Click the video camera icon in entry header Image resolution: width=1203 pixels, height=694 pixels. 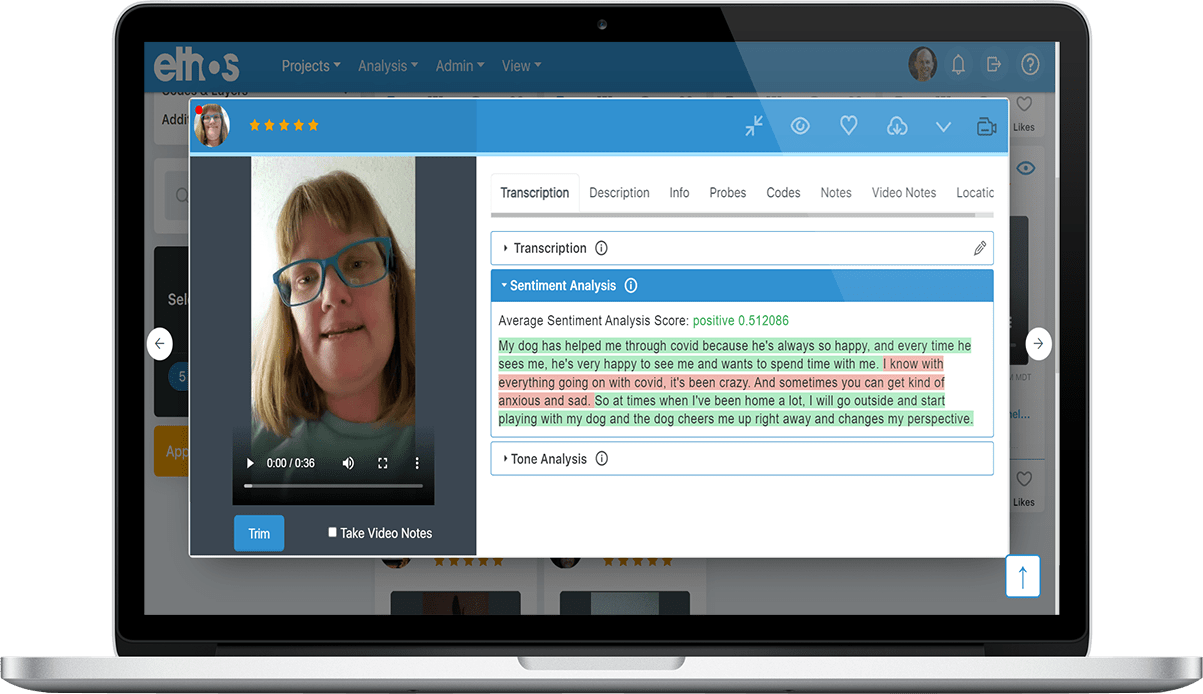pos(987,127)
